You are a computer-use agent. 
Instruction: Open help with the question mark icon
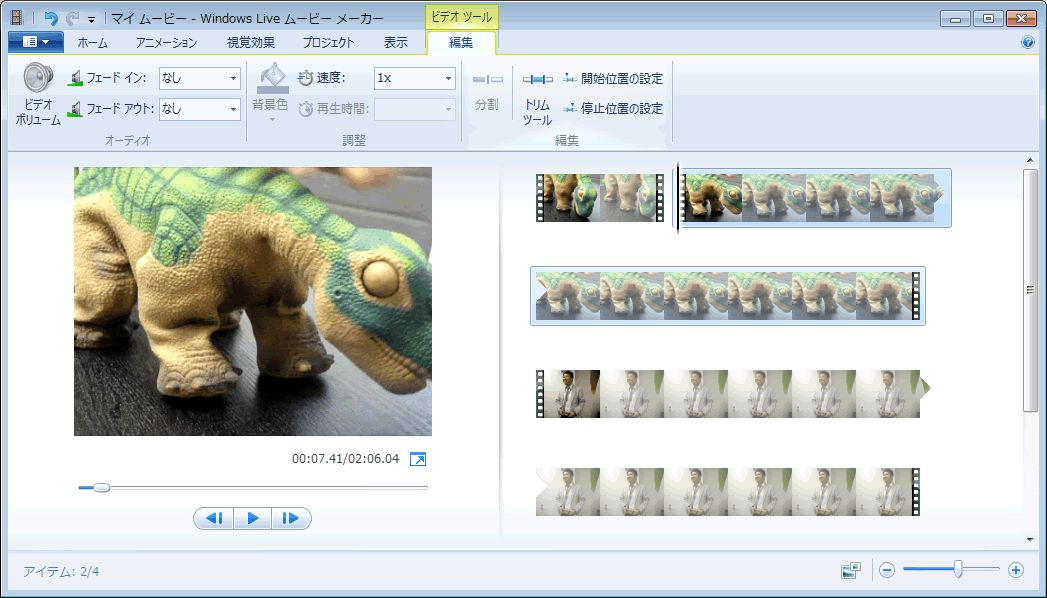coord(1027,43)
